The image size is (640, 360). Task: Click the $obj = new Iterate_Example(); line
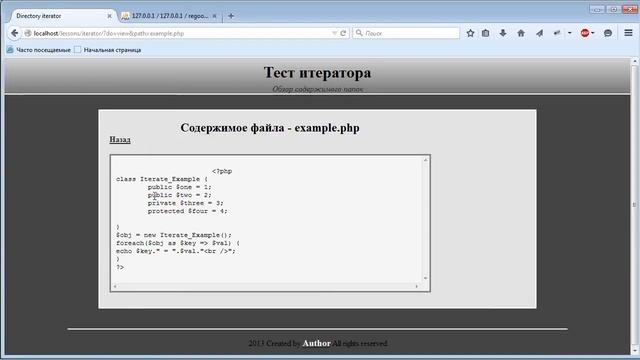point(174,235)
